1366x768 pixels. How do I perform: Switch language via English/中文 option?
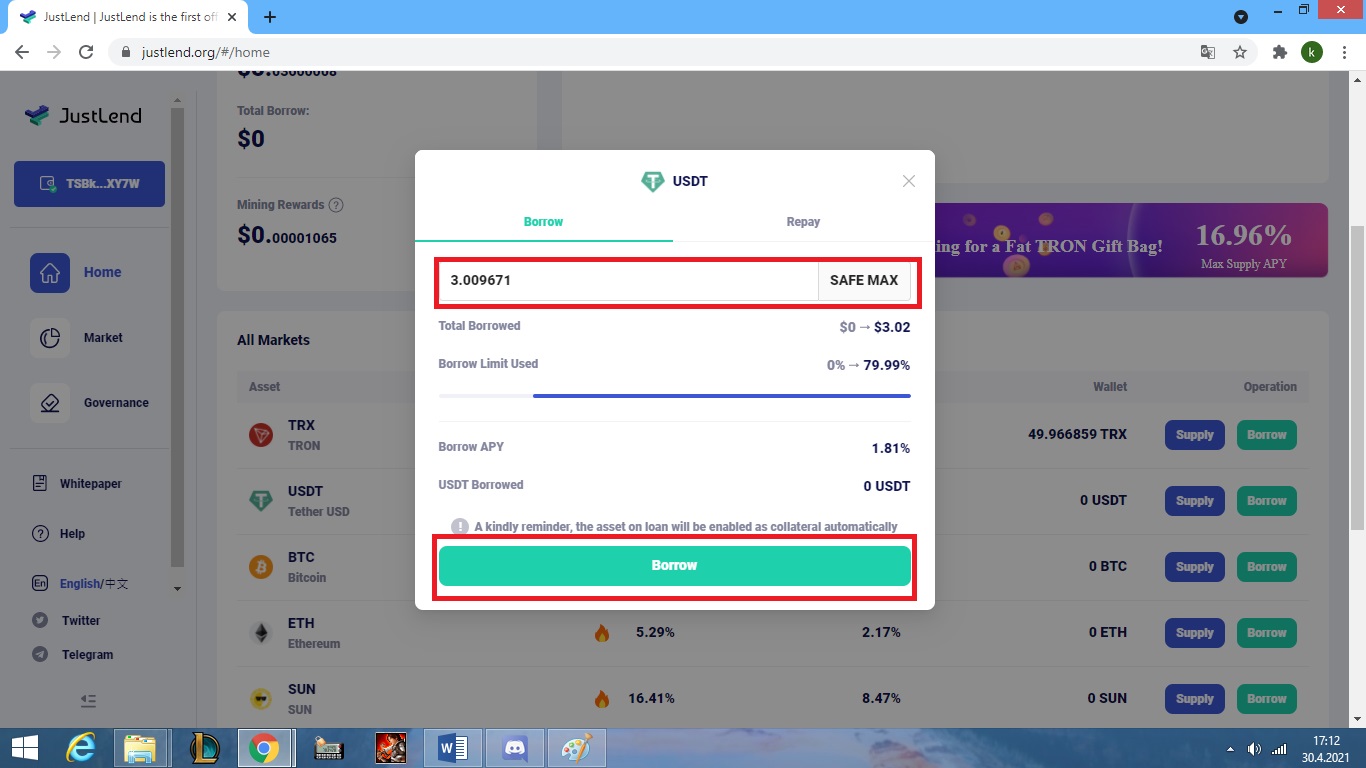point(94,584)
